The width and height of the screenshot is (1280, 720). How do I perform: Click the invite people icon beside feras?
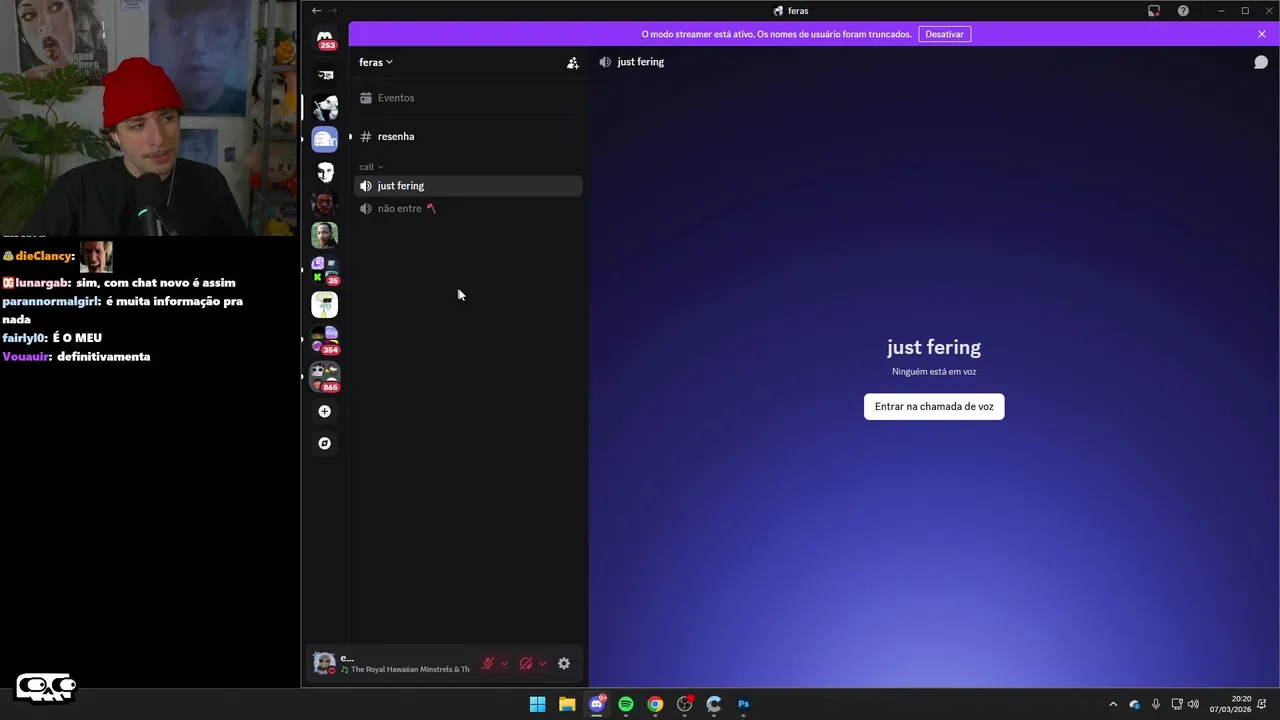point(573,62)
